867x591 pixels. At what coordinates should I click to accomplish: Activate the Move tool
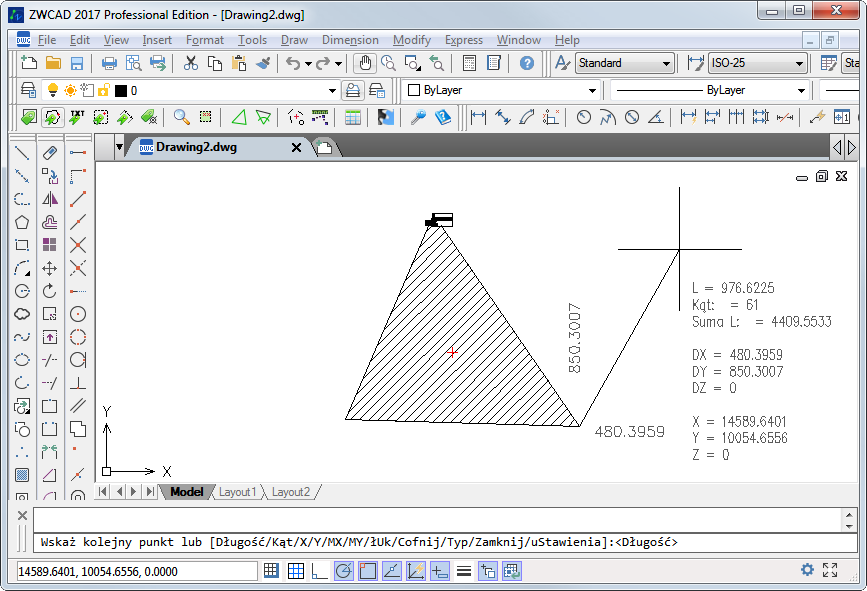coord(50,269)
